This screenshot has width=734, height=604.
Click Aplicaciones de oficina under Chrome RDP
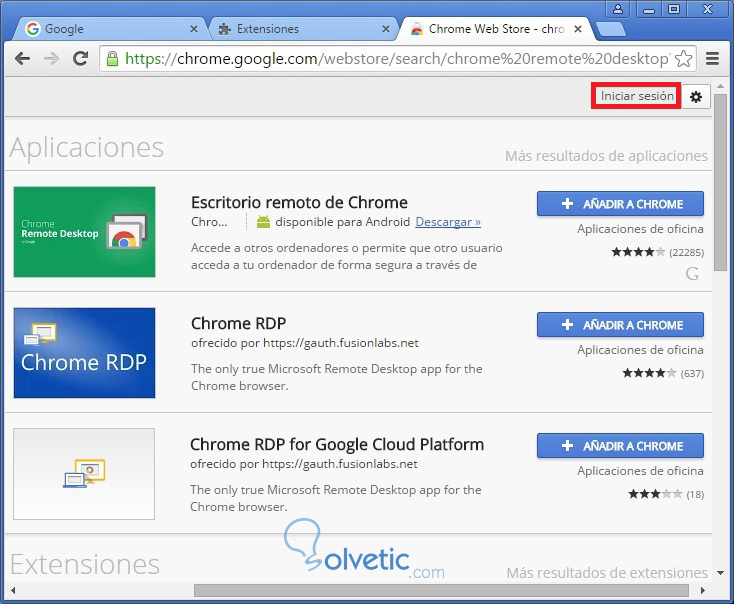[x=640, y=350]
